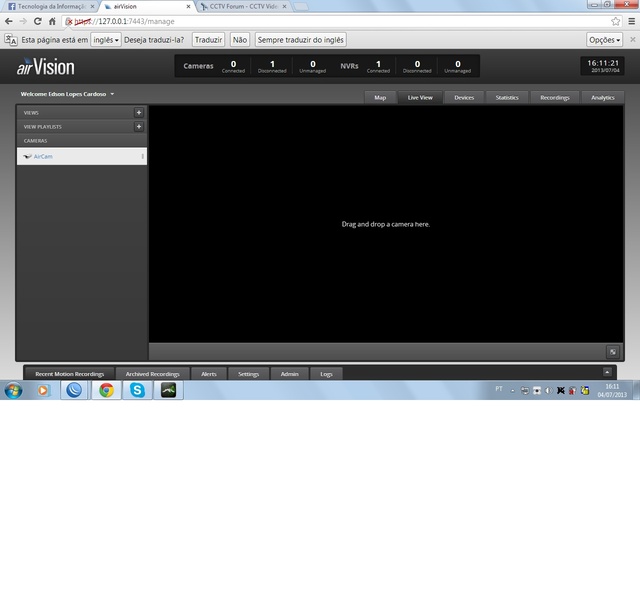Image resolution: width=640 pixels, height=600 pixels.
Task: Click the taskbar clock showing 16:11
Action: [x=612, y=391]
